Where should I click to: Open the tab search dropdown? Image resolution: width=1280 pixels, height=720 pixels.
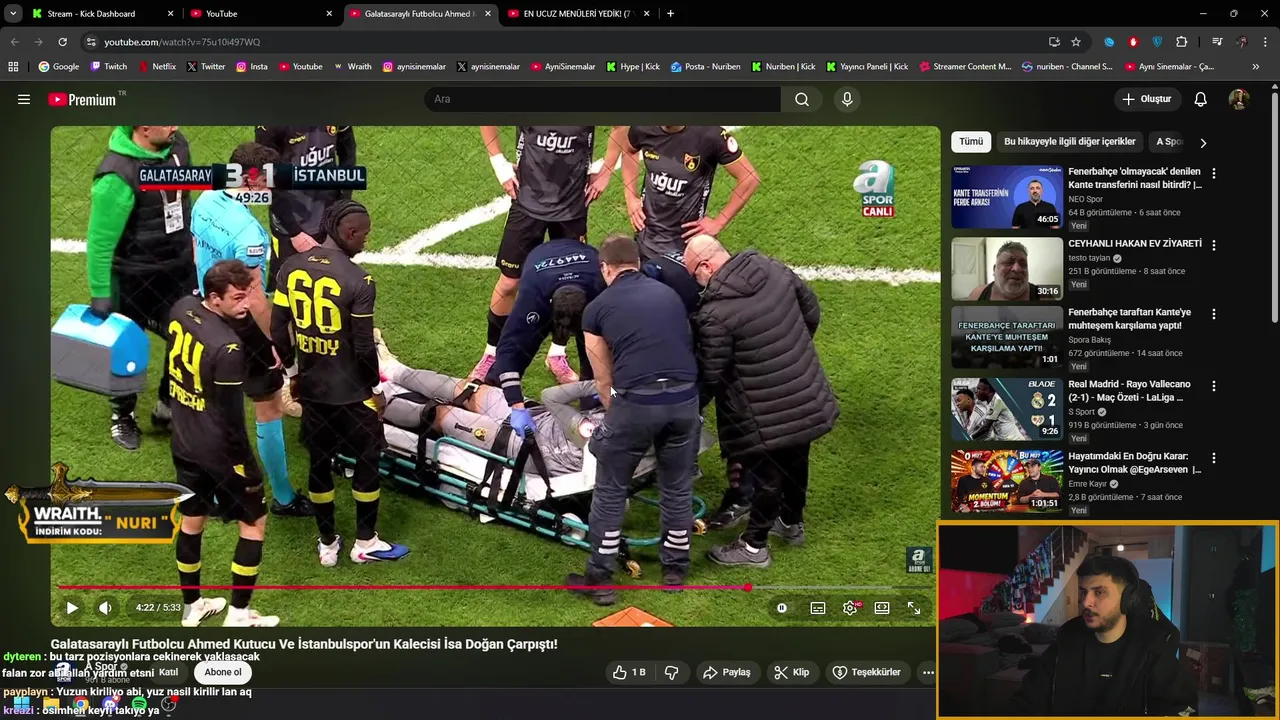point(12,14)
